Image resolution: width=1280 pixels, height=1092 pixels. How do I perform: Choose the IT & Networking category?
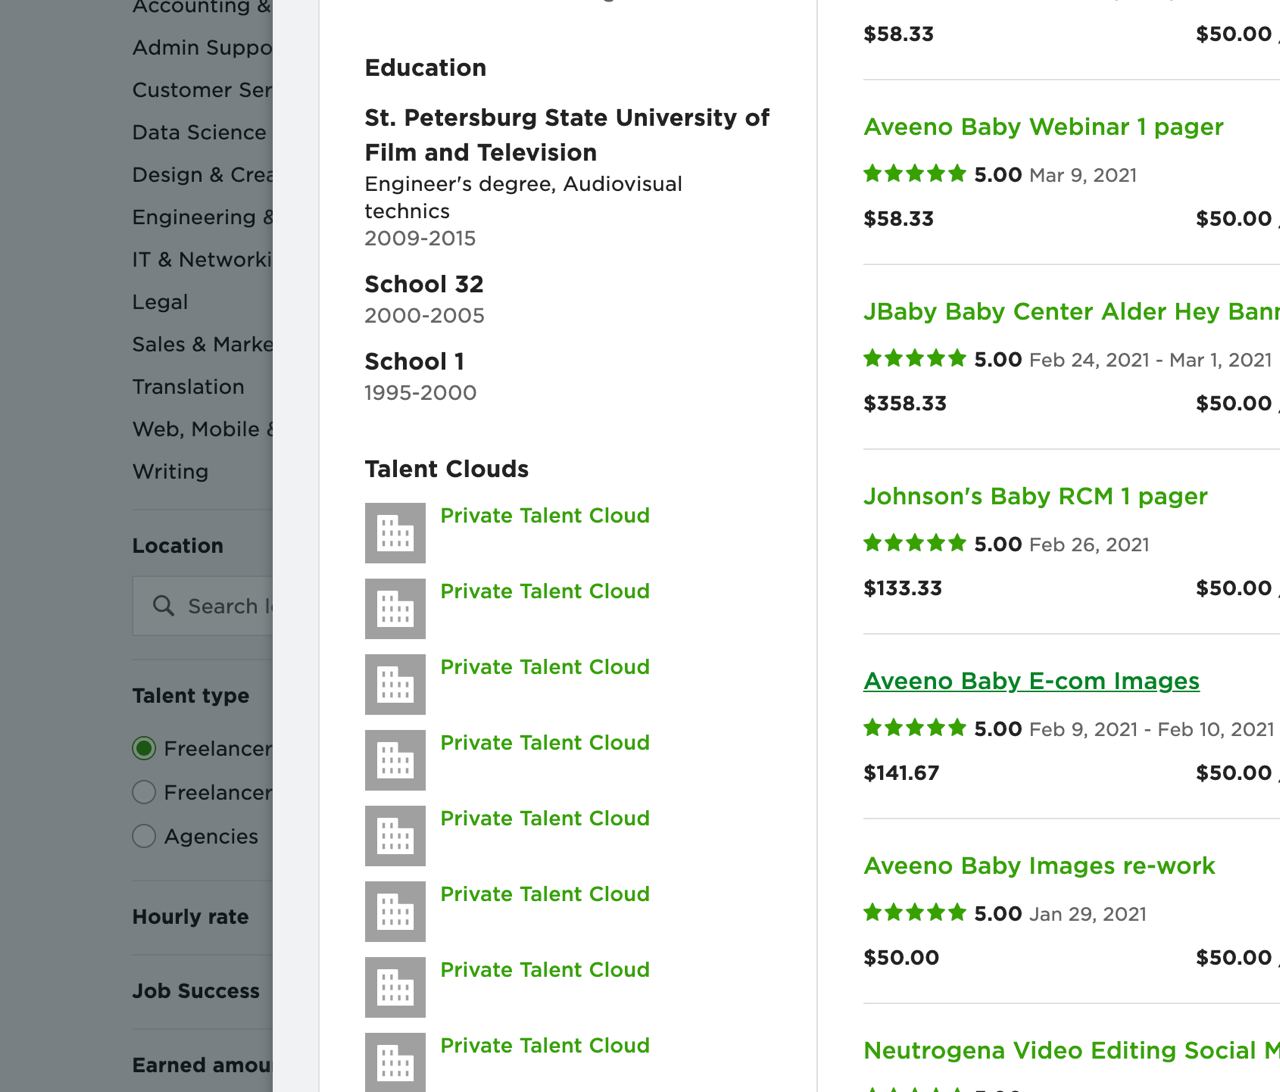[x=201, y=260]
